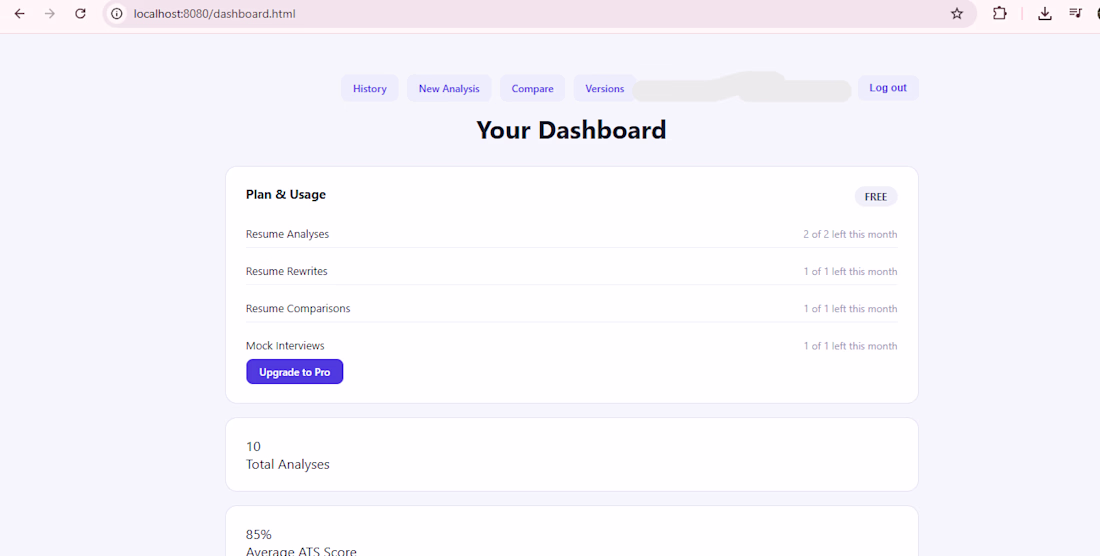Click the Resume Rewrites remaining usage value
This screenshot has width=1100, height=556.
(850, 271)
